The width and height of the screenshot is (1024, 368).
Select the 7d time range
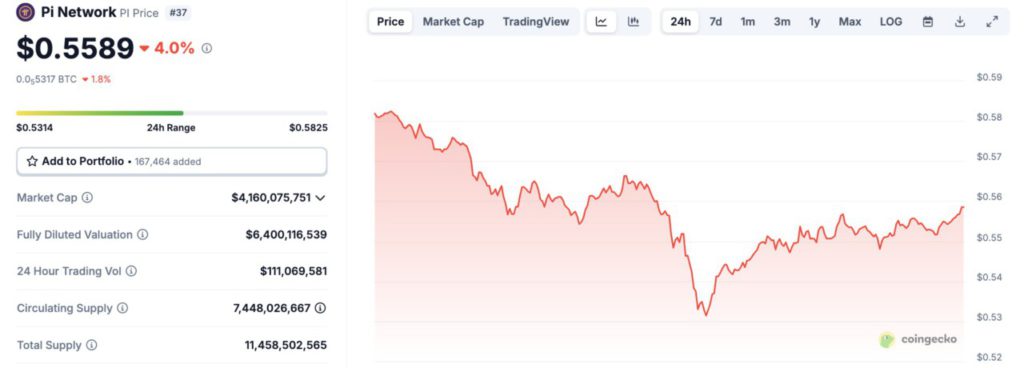[716, 22]
